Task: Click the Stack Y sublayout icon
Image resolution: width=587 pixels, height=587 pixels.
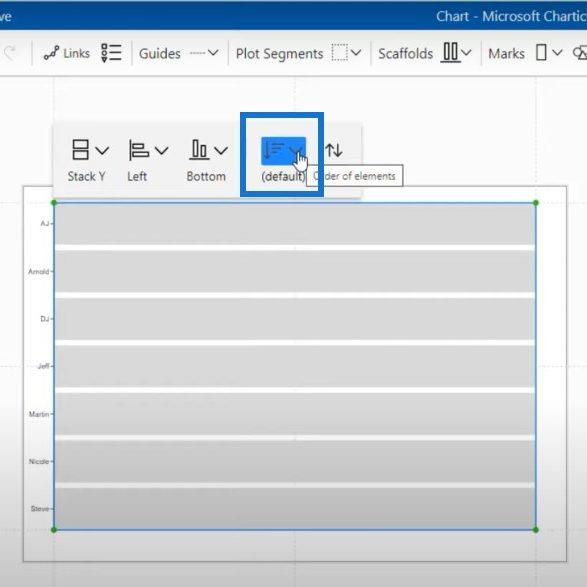Action: tap(80, 150)
